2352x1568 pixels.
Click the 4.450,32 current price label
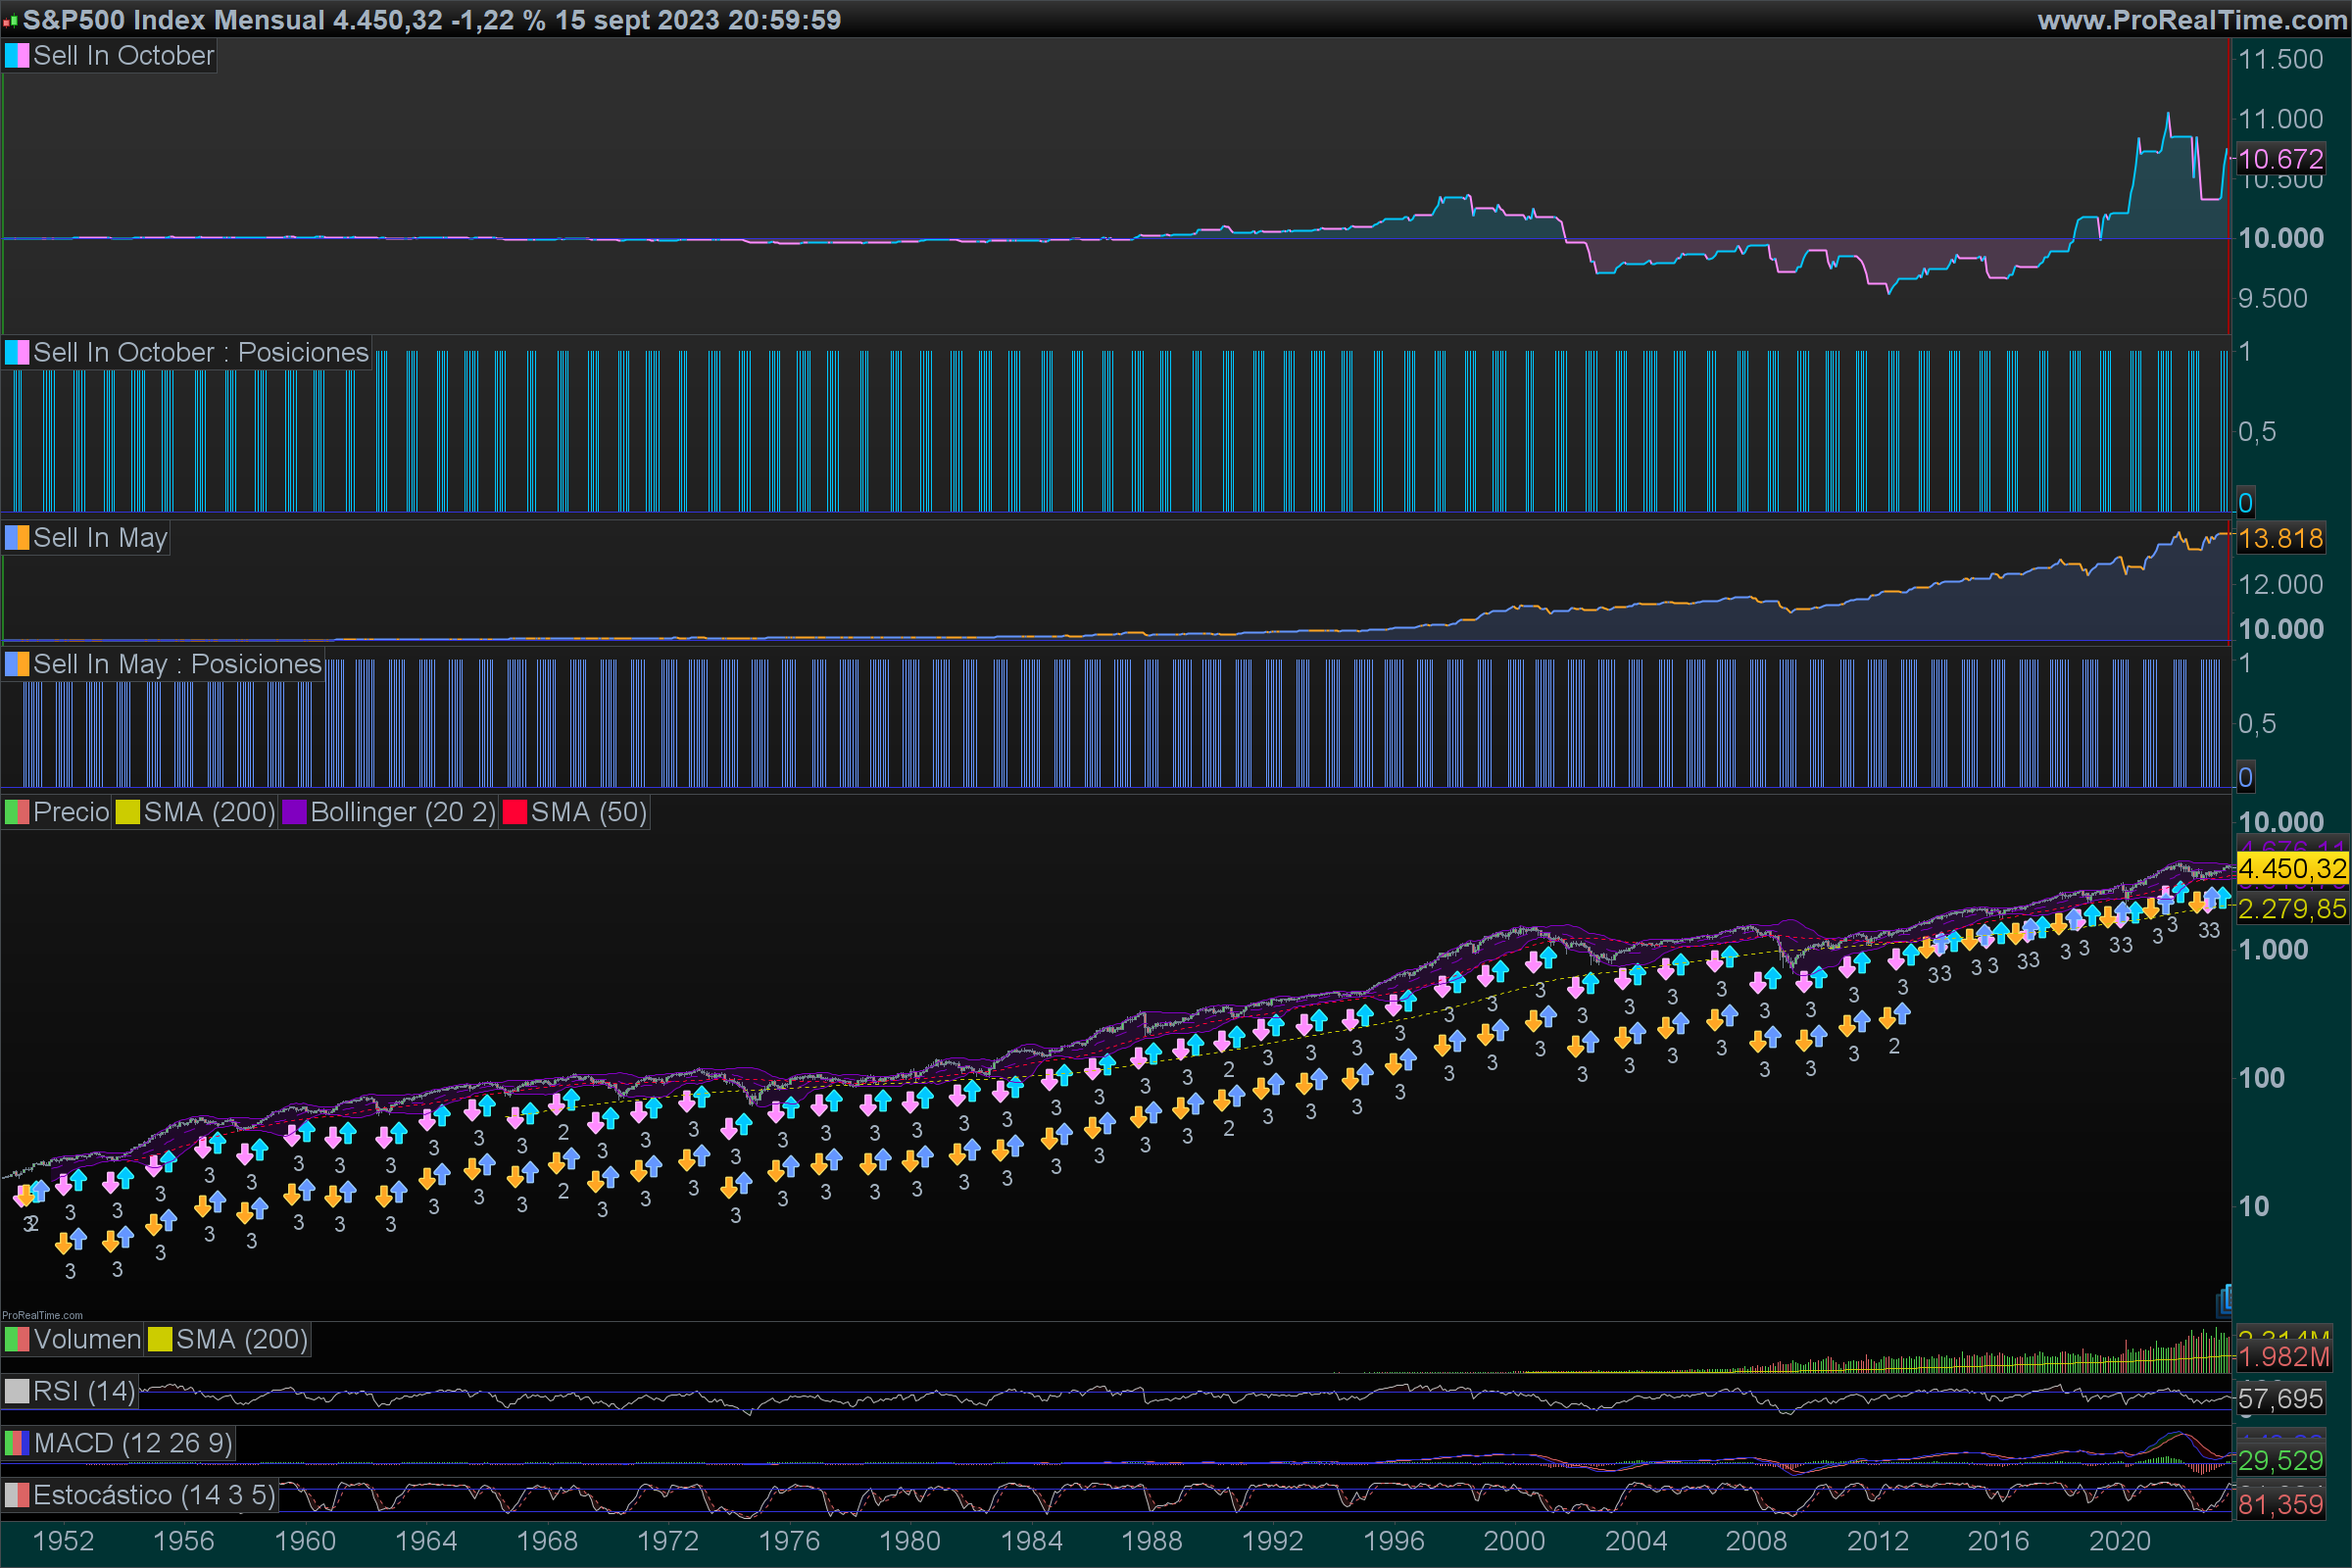2291,868
